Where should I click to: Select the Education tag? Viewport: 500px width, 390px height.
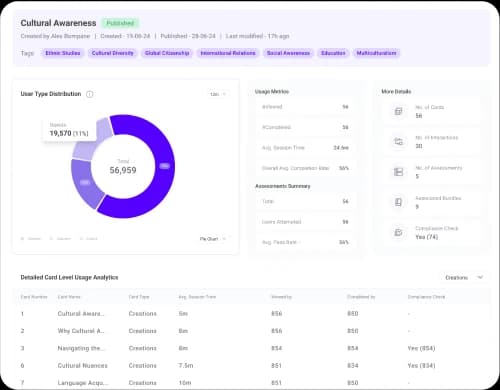click(x=333, y=53)
